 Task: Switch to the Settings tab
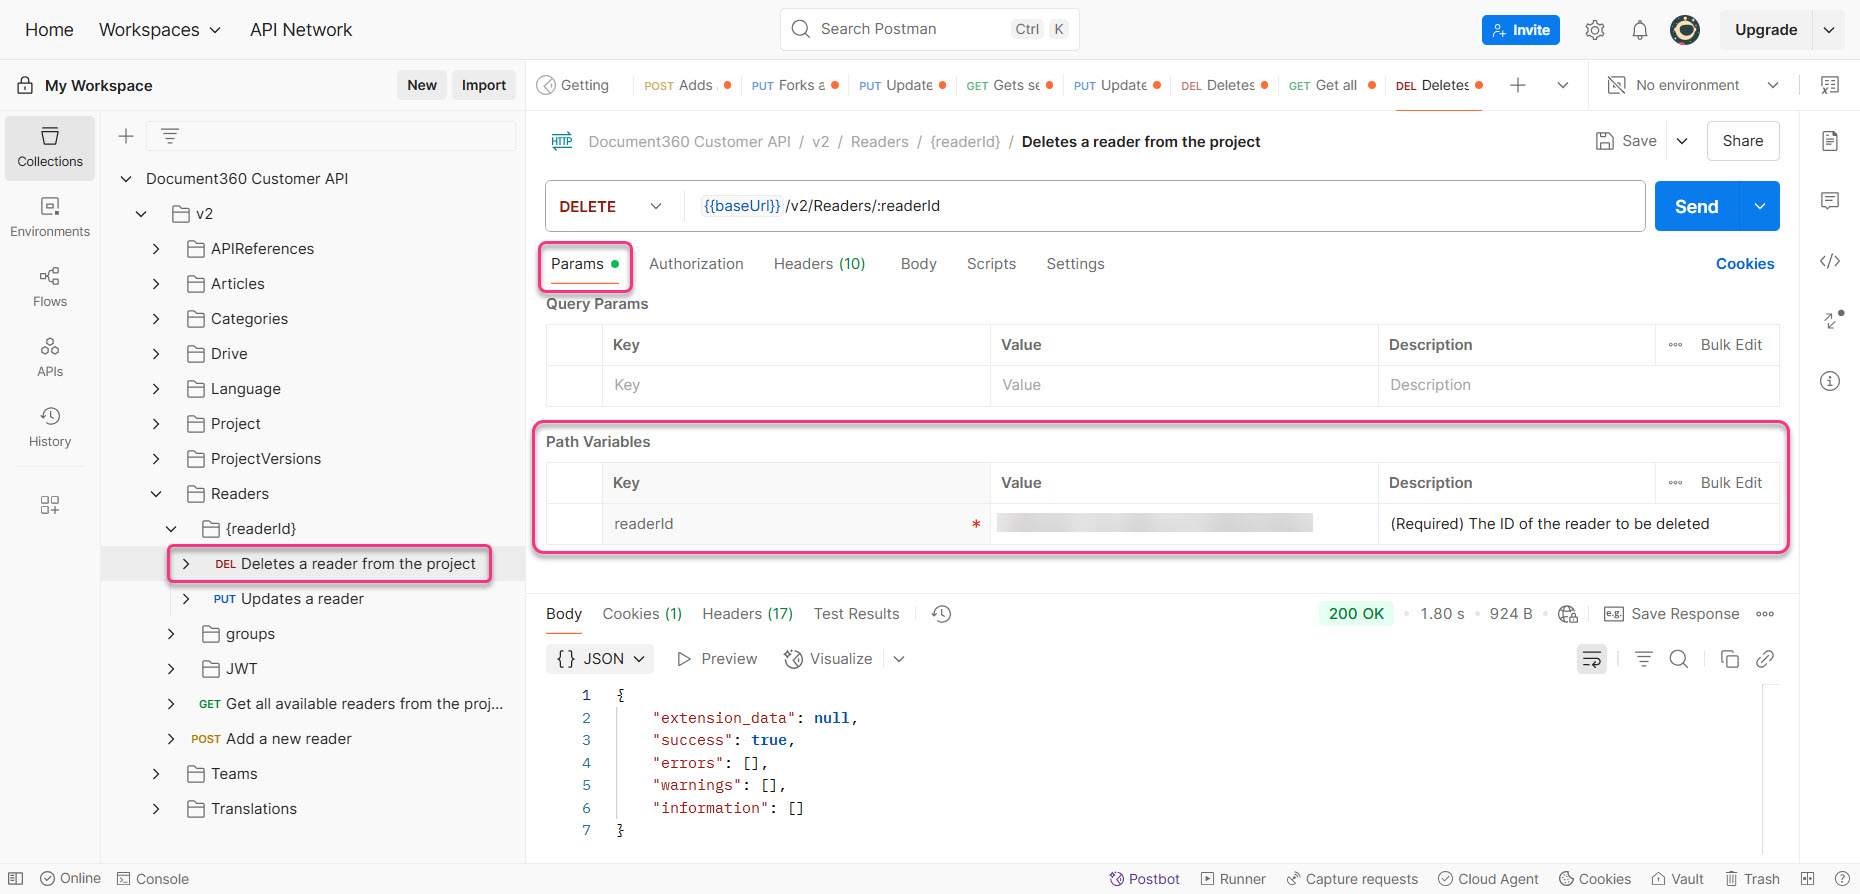[1075, 264]
